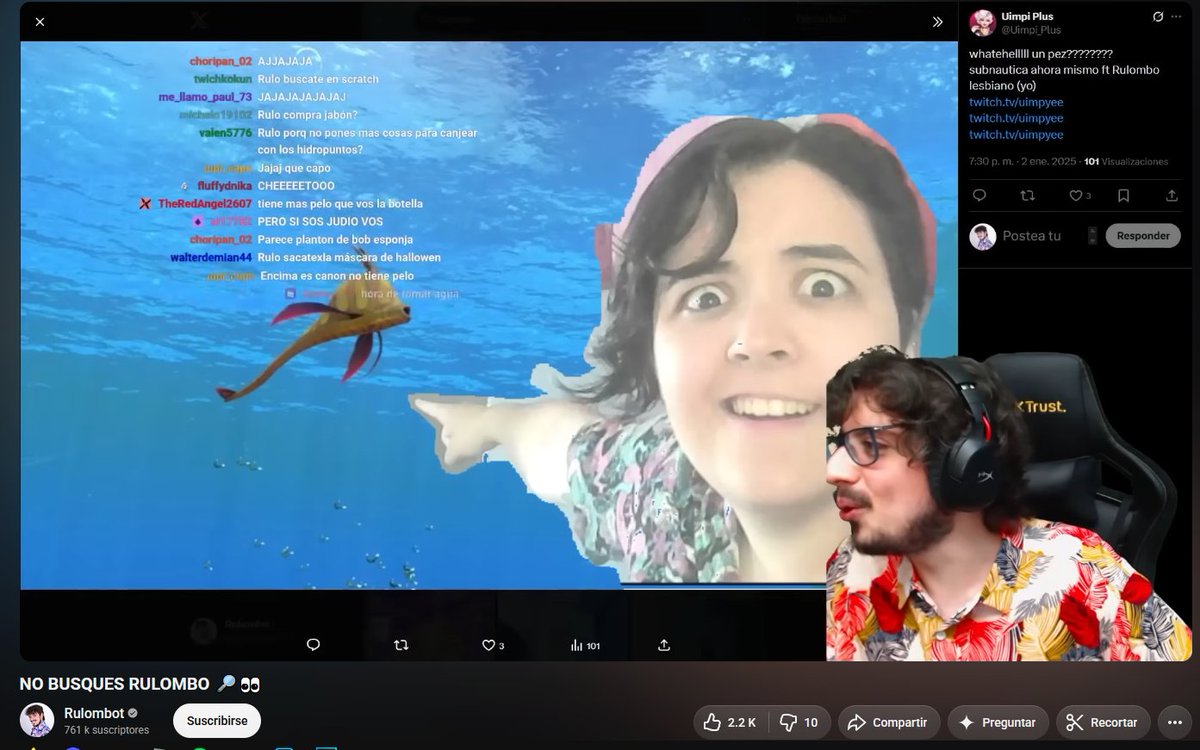Image resolution: width=1200 pixels, height=750 pixels.
Task: Click the repost icon below the media
Action: [402, 645]
